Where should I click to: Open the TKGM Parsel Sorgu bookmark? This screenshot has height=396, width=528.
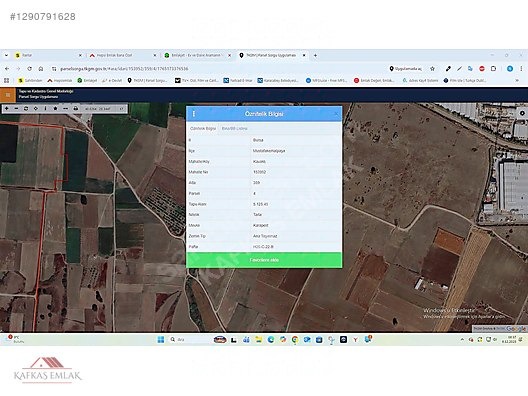(147, 80)
